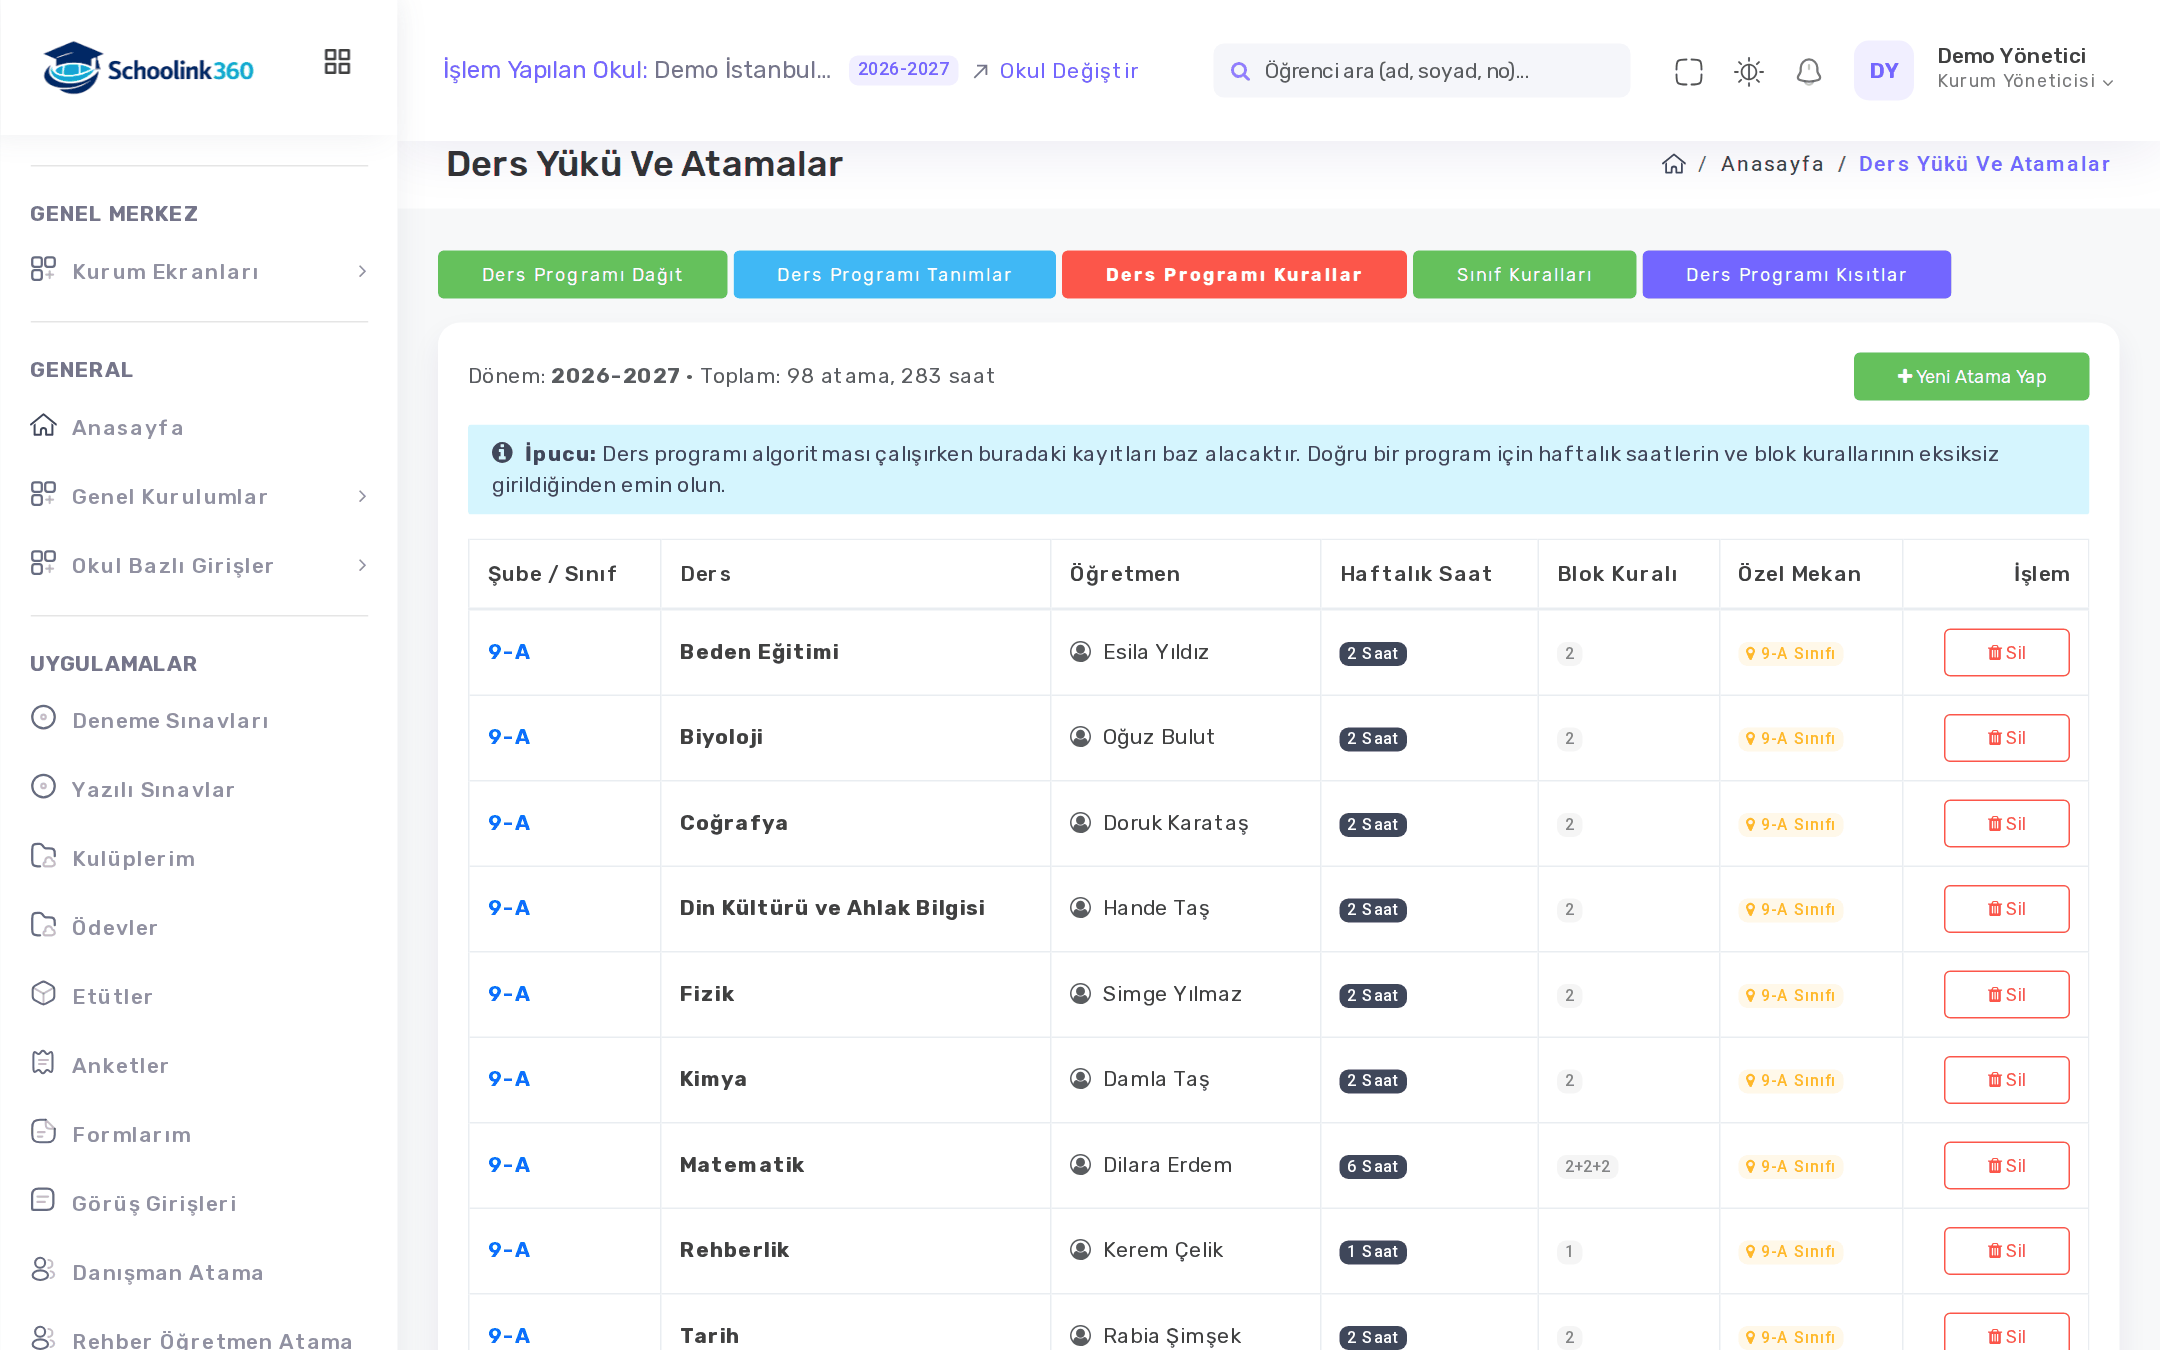This screenshot has width=2160, height=1350.
Task: Open notifications bell
Action: 1808,71
